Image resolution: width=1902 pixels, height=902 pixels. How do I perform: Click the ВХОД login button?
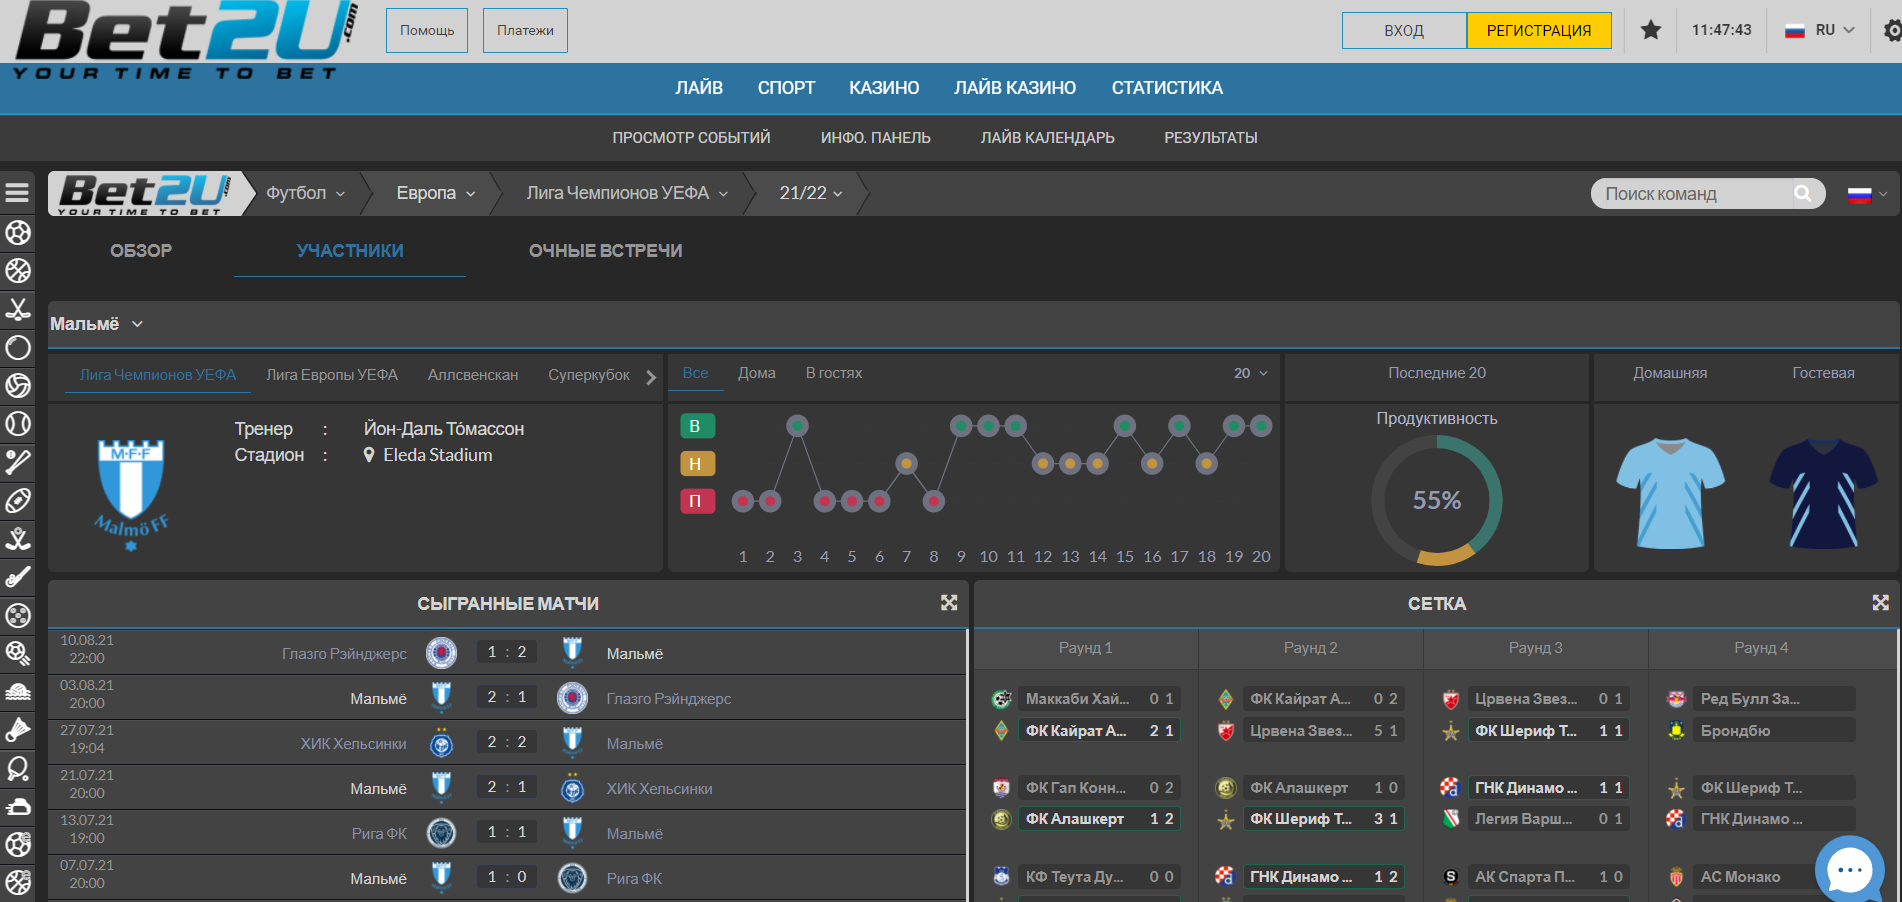point(1404,30)
